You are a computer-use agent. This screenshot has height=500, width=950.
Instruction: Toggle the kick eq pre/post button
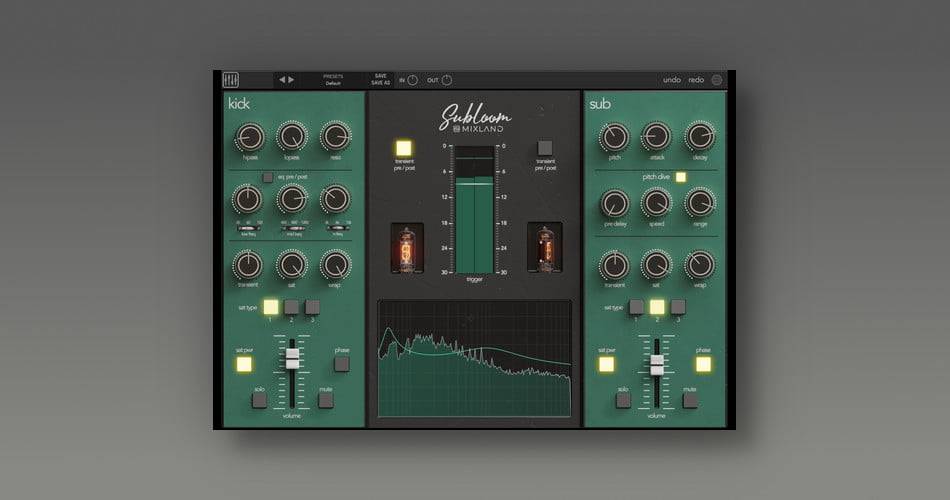(268, 177)
